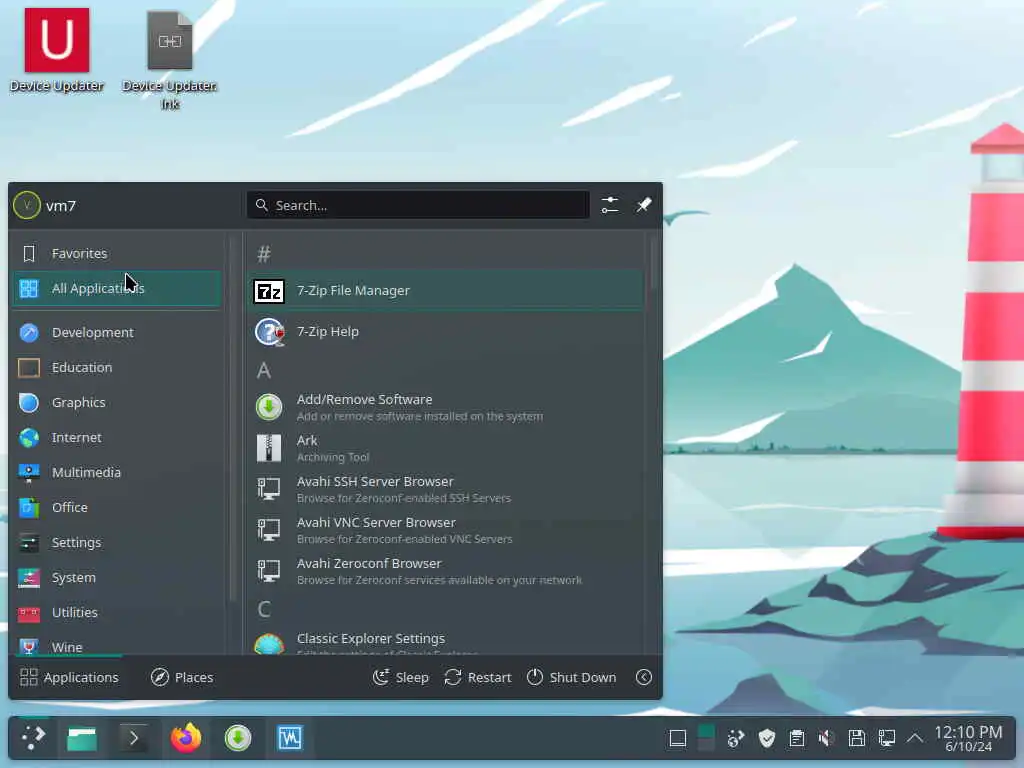1024x768 pixels.
Task: Open the 7-Zip File Manager entry
Action: [x=446, y=291]
